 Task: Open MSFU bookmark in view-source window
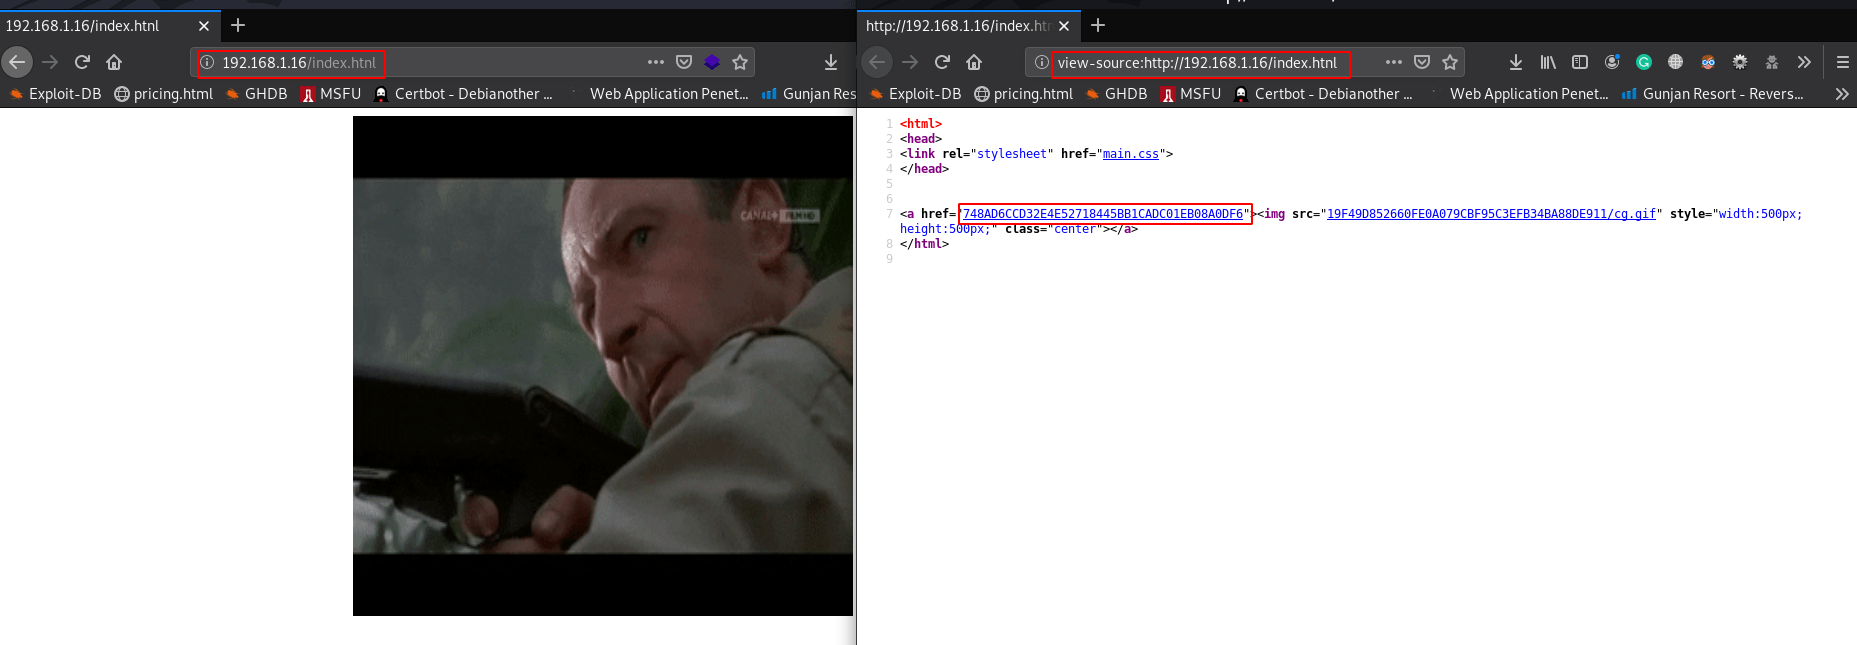[1191, 94]
